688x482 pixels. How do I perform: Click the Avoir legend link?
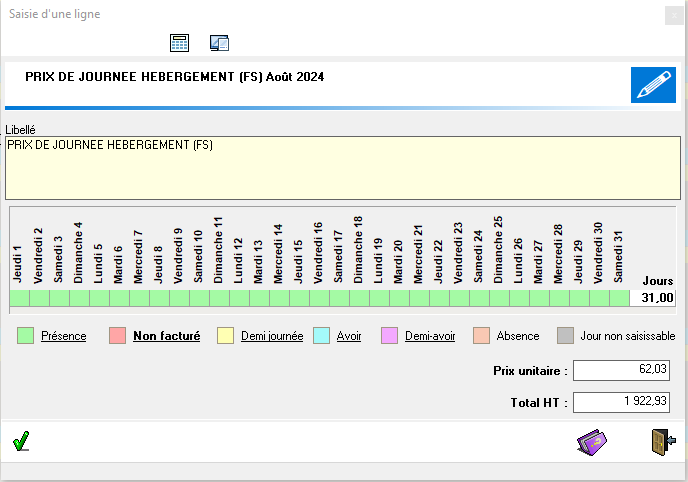[348, 336]
